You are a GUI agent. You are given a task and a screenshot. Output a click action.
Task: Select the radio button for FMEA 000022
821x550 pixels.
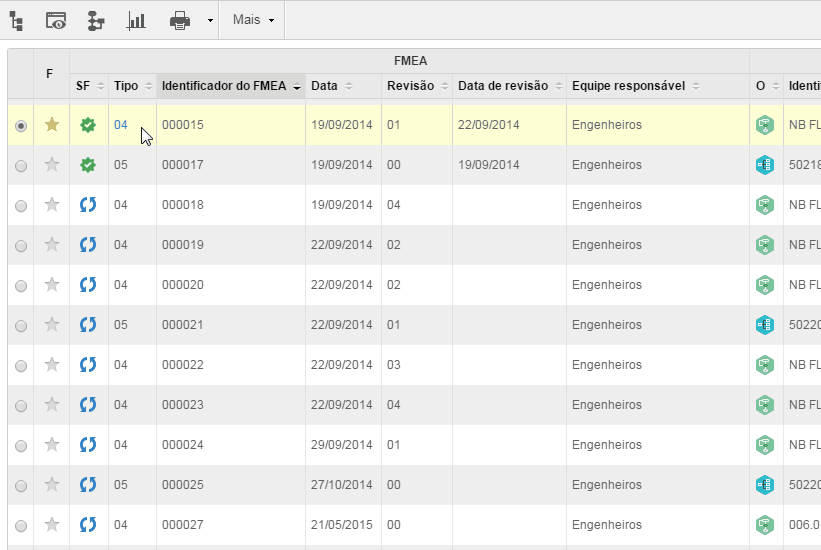(x=21, y=365)
